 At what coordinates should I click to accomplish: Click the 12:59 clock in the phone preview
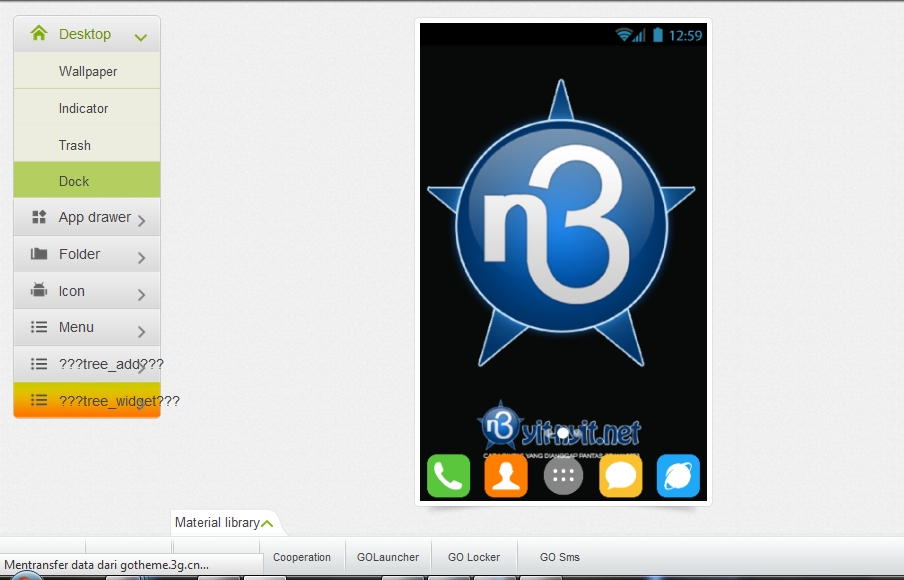(685, 35)
